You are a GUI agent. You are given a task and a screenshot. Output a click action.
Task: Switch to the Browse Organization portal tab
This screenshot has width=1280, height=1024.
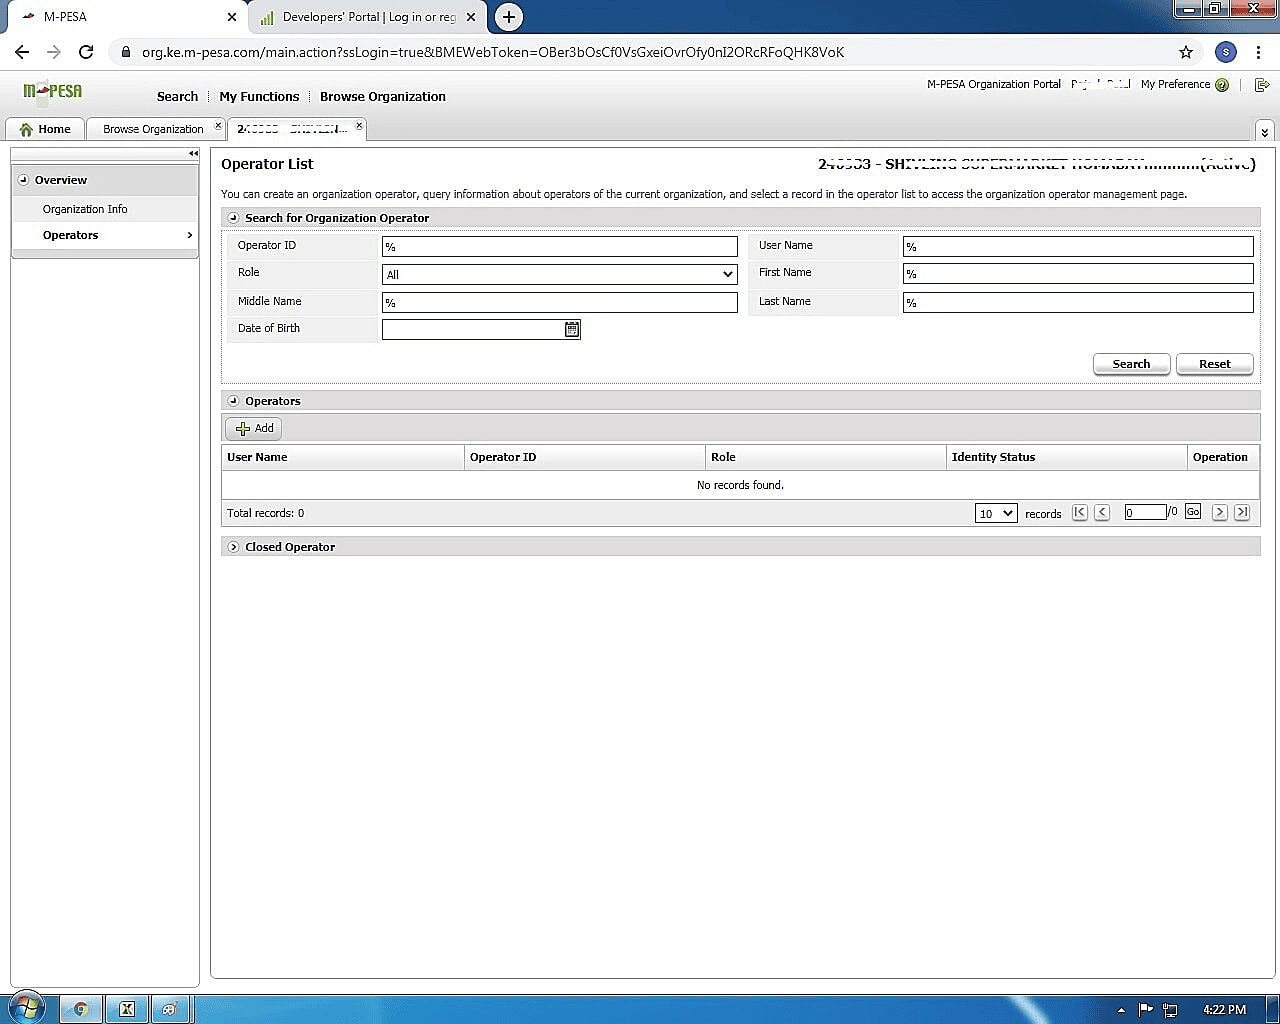pos(153,129)
